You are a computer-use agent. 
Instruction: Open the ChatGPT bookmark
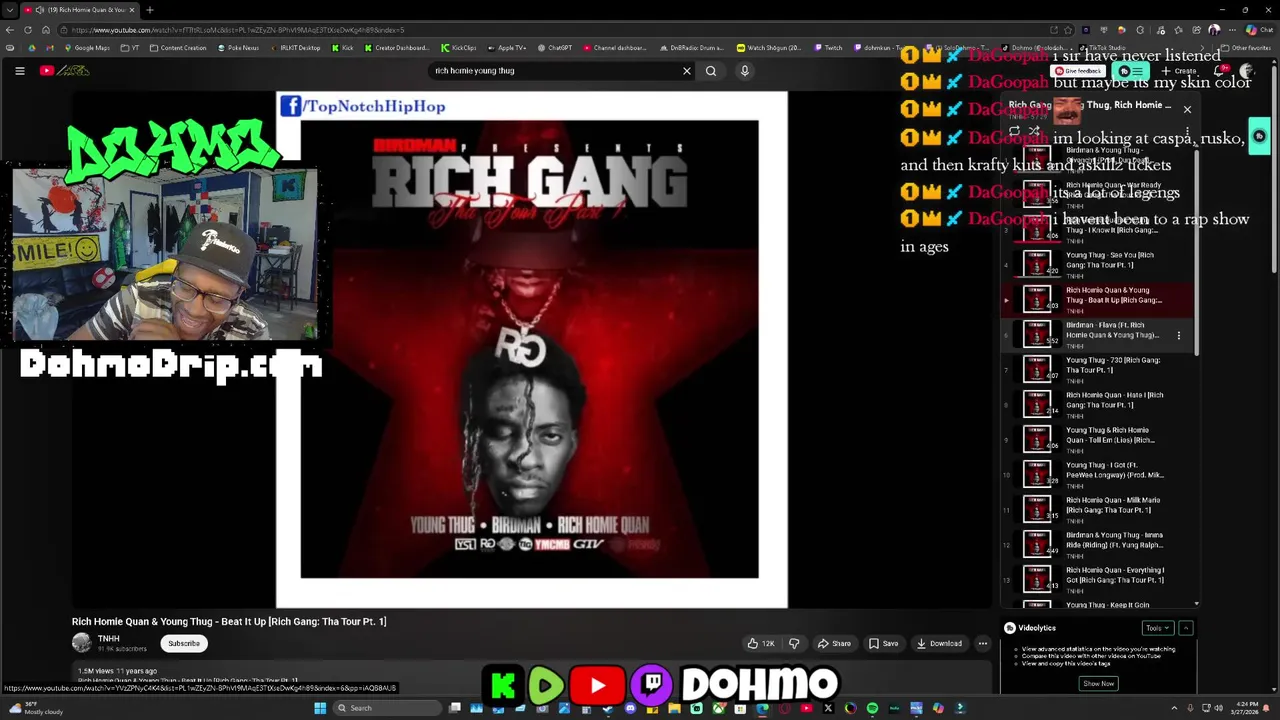pyautogui.click(x=554, y=48)
